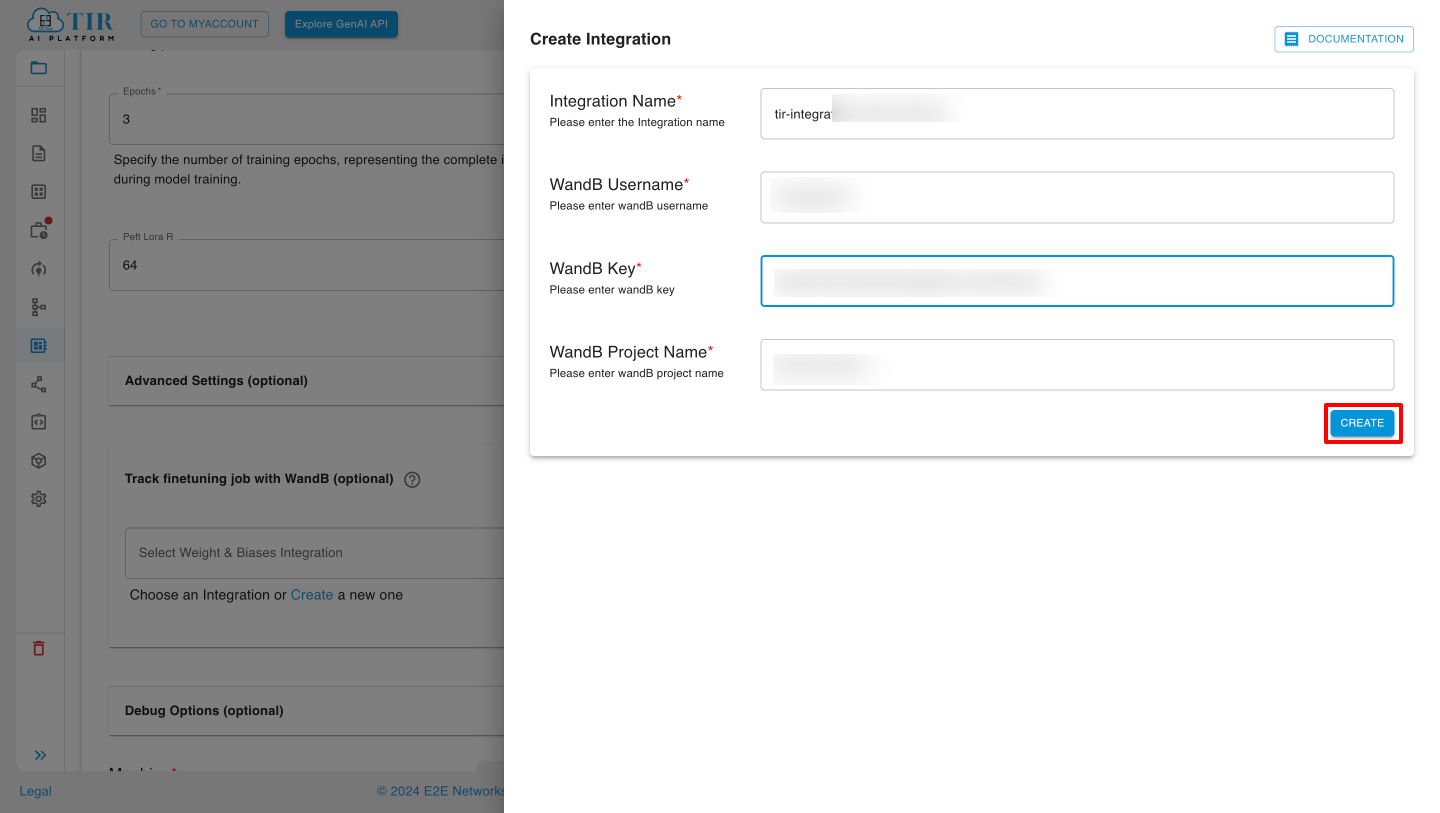
Task: Click the 'Please enter wandB key' helper text
Action: click(x=612, y=290)
